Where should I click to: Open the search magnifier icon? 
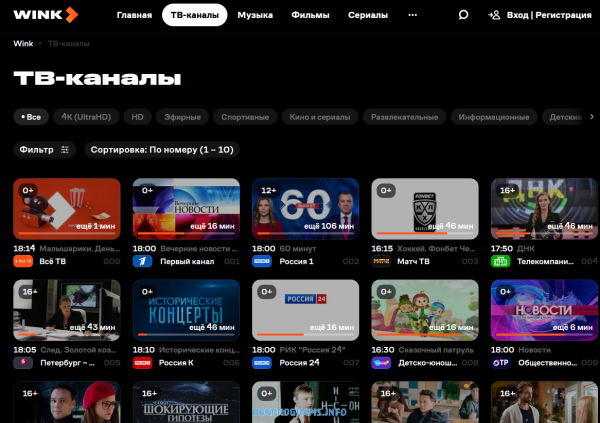[x=463, y=15]
